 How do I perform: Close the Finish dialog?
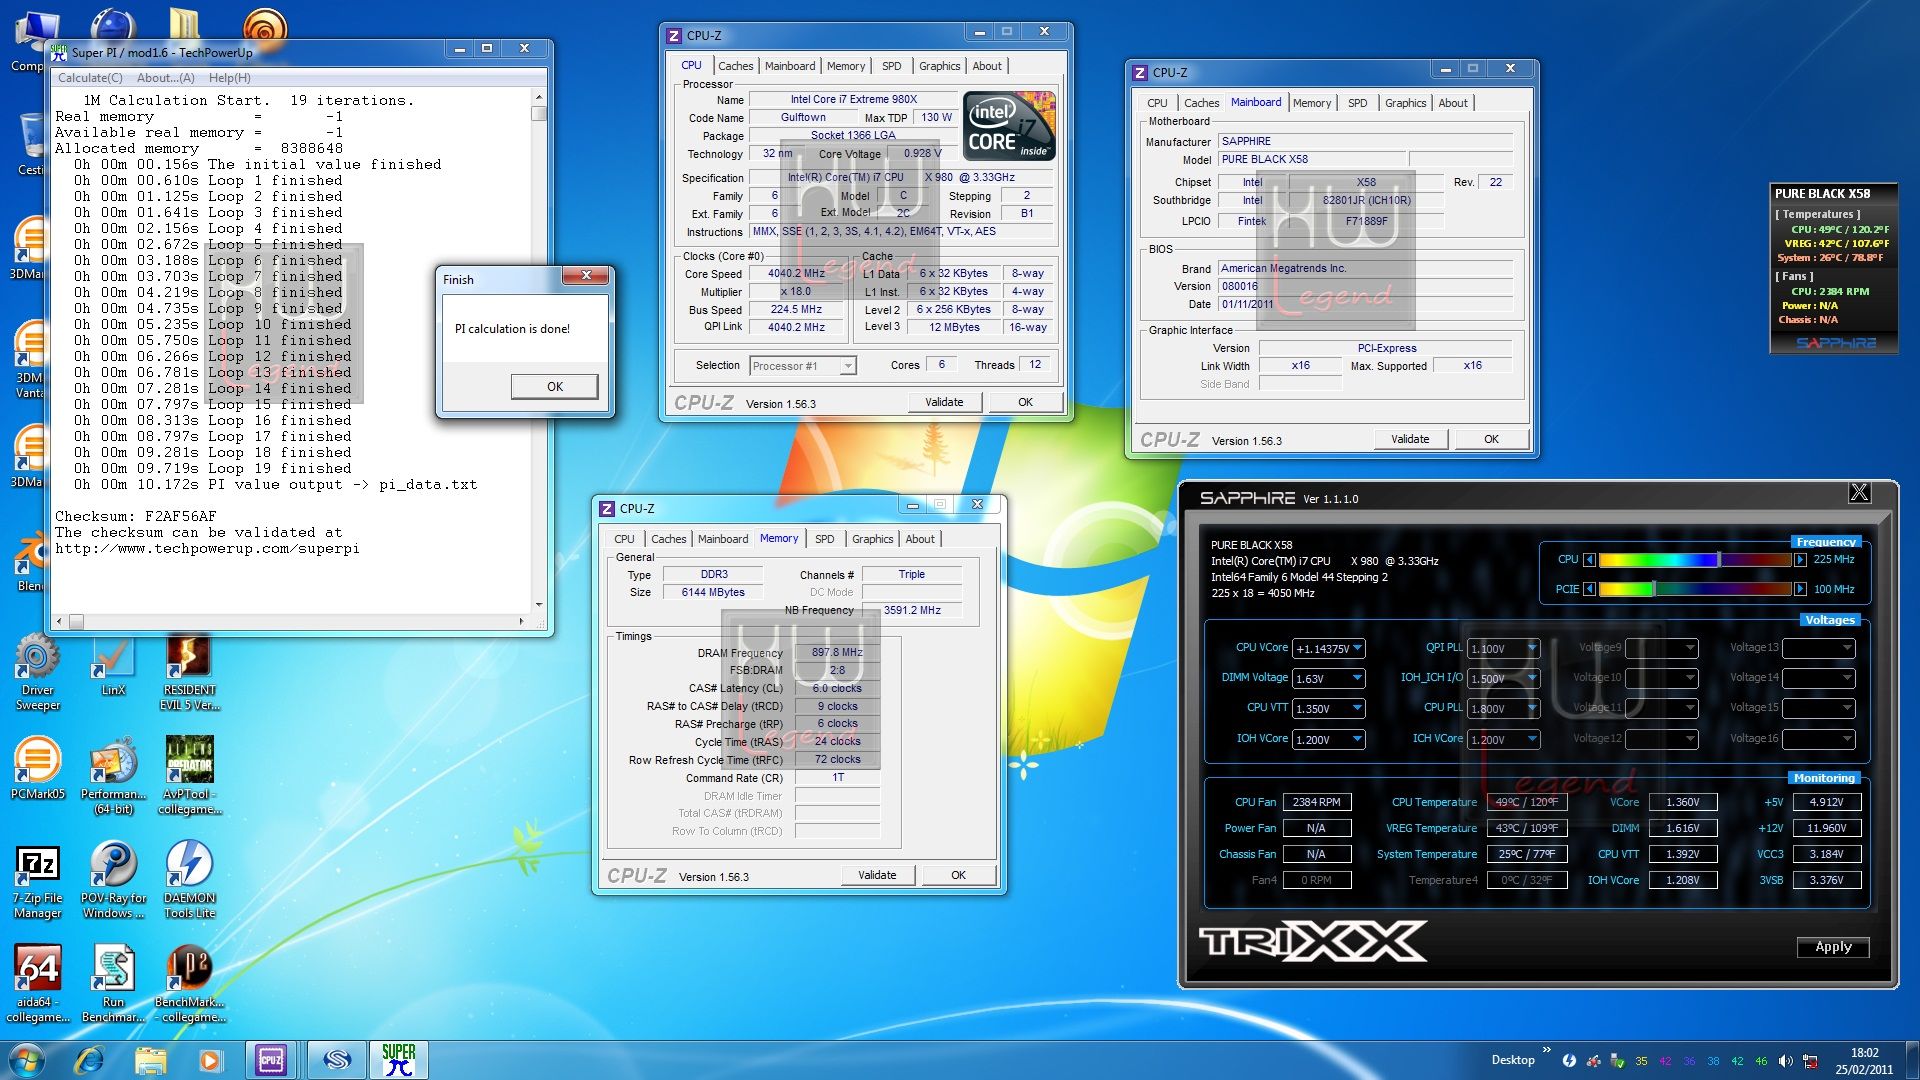tap(586, 275)
